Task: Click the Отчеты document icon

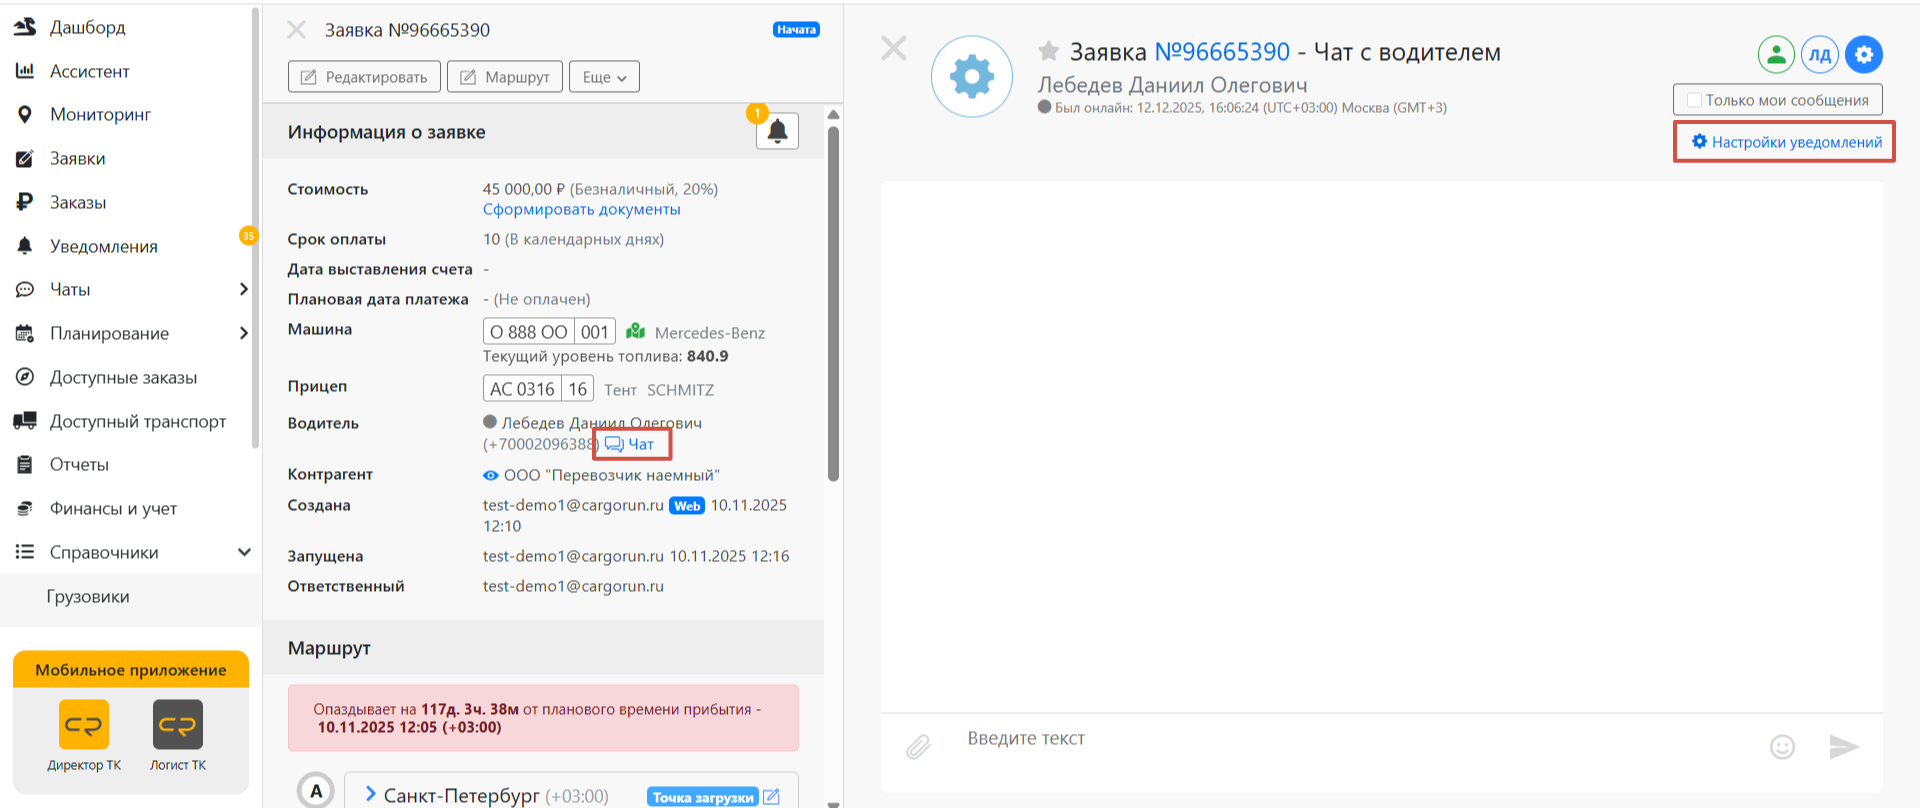Action: (x=25, y=464)
